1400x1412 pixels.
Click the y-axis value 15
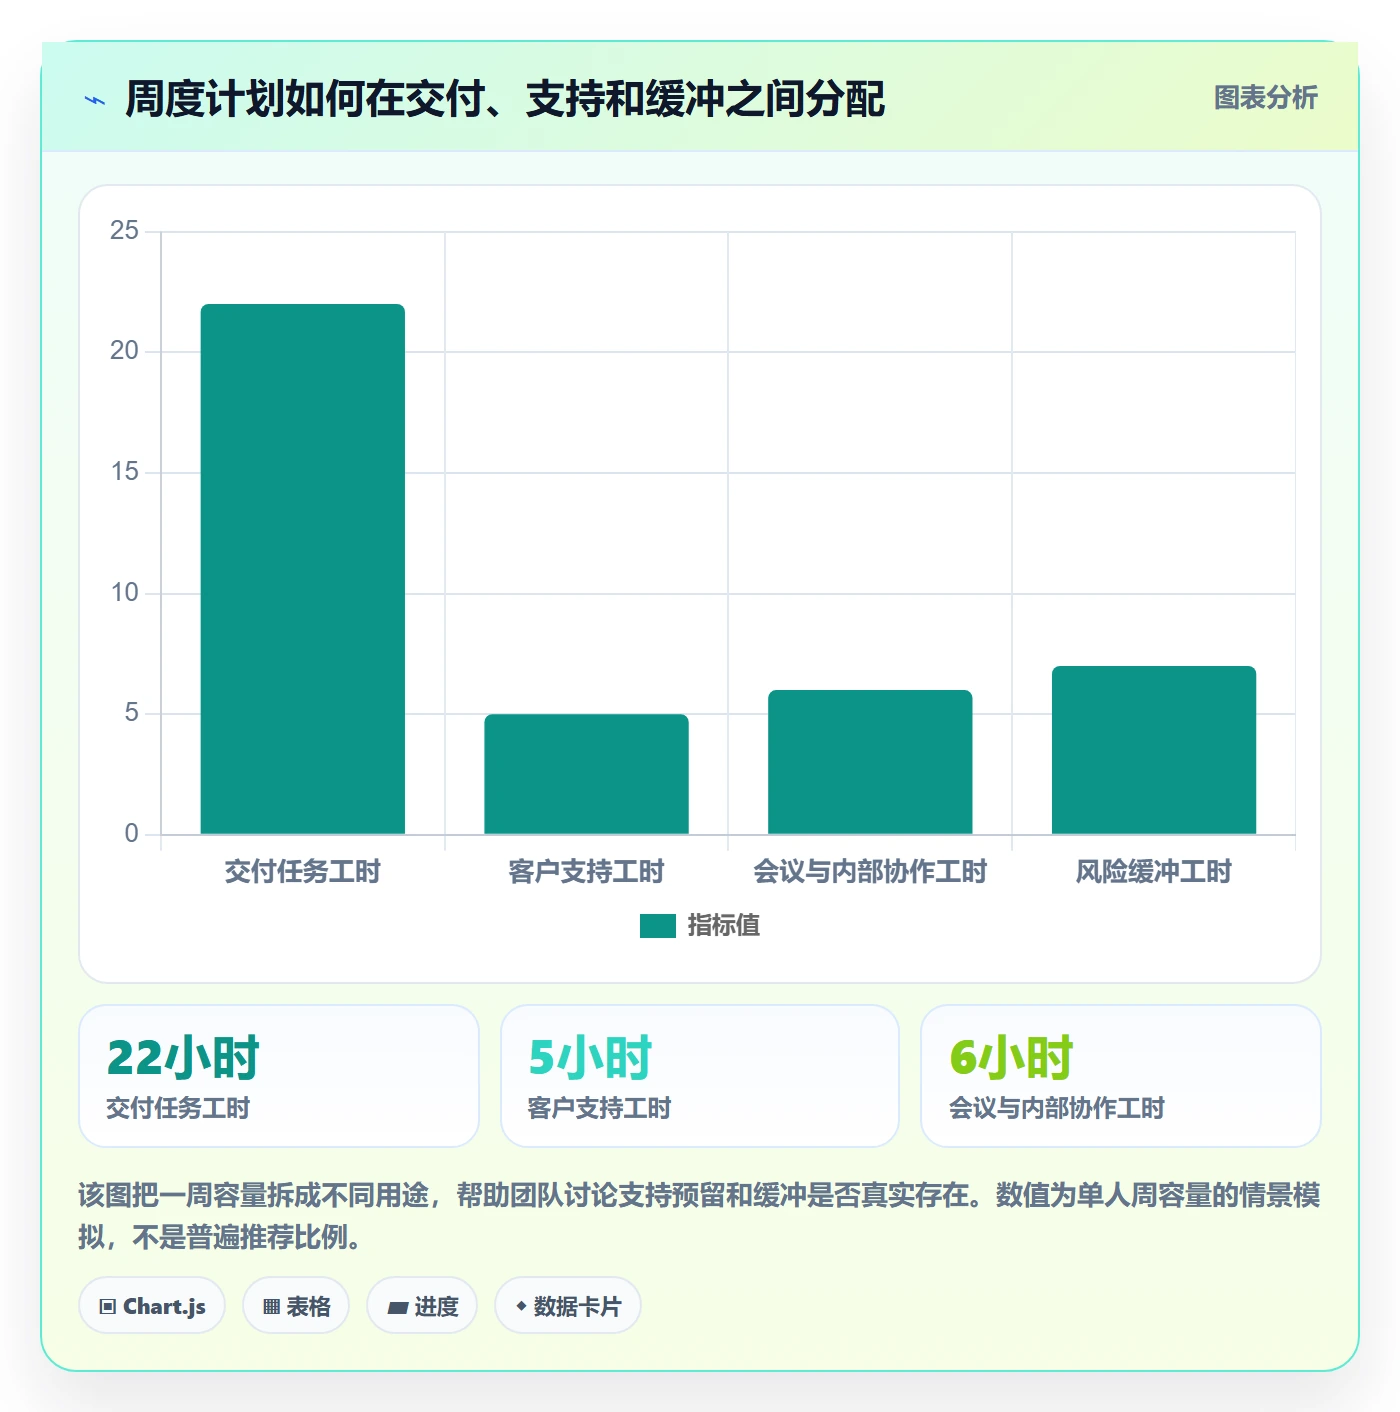(x=125, y=472)
